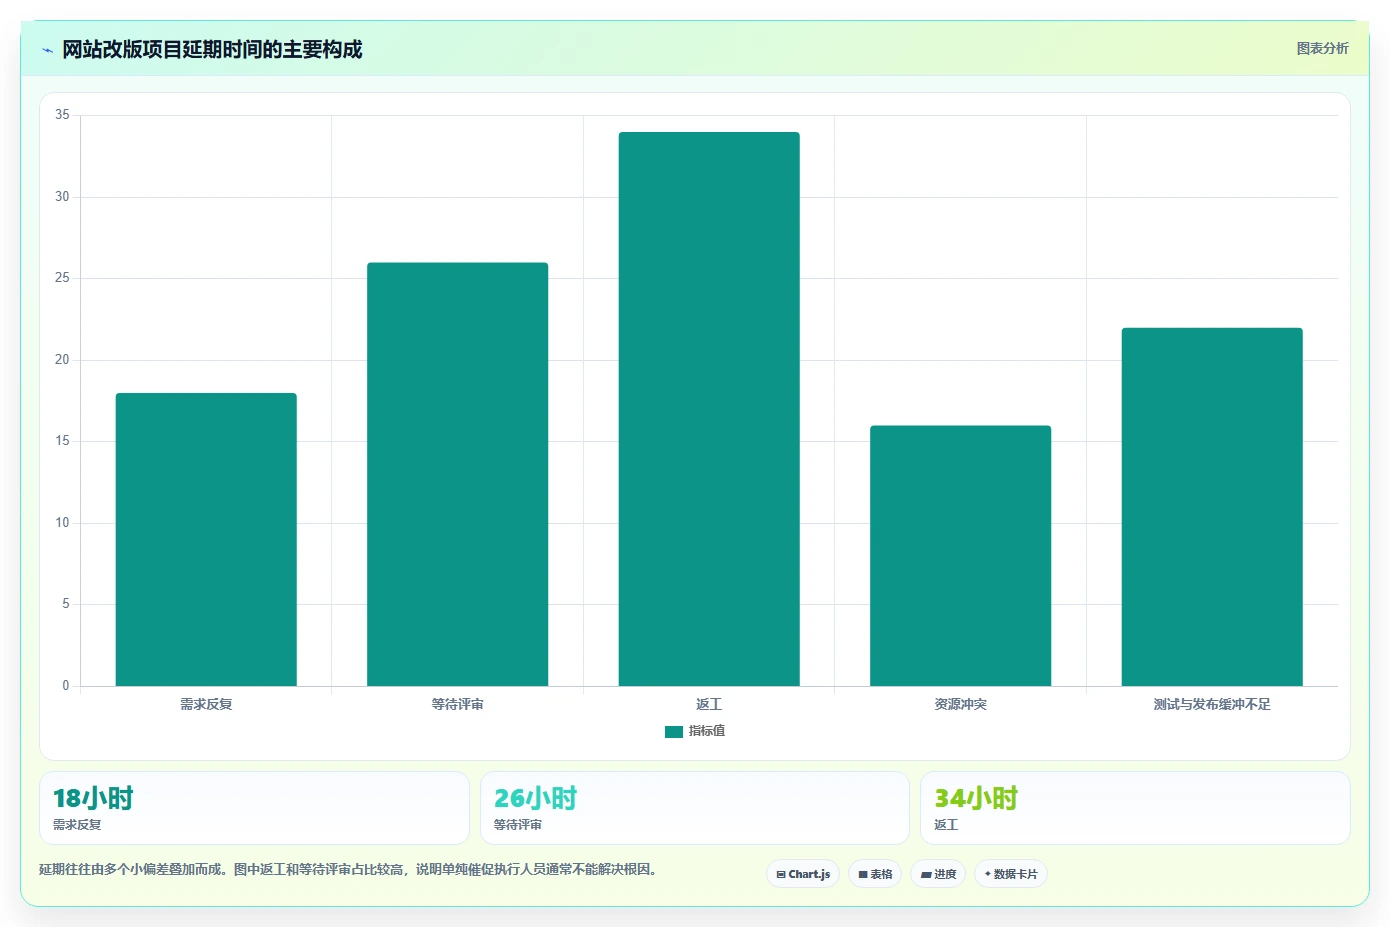This screenshot has width=1390, height=927.
Task: Click the description text starting with 延期往往
Action: click(x=350, y=869)
